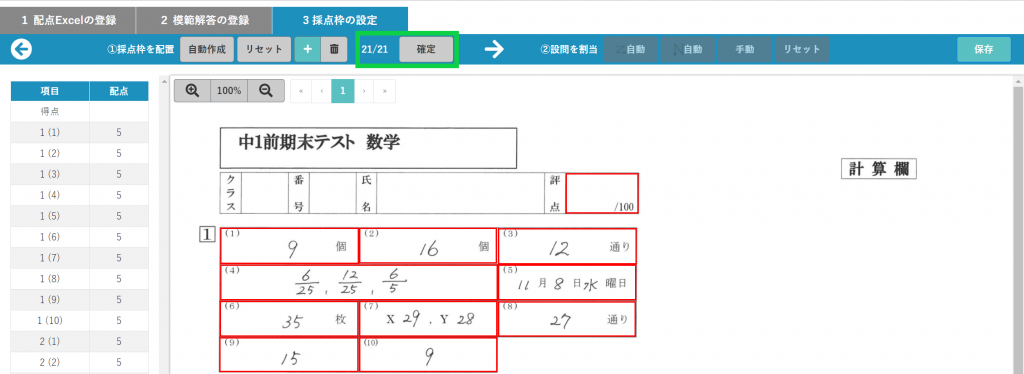Click the trash can delete icon
The image size is (1024, 374).
coord(334,50)
